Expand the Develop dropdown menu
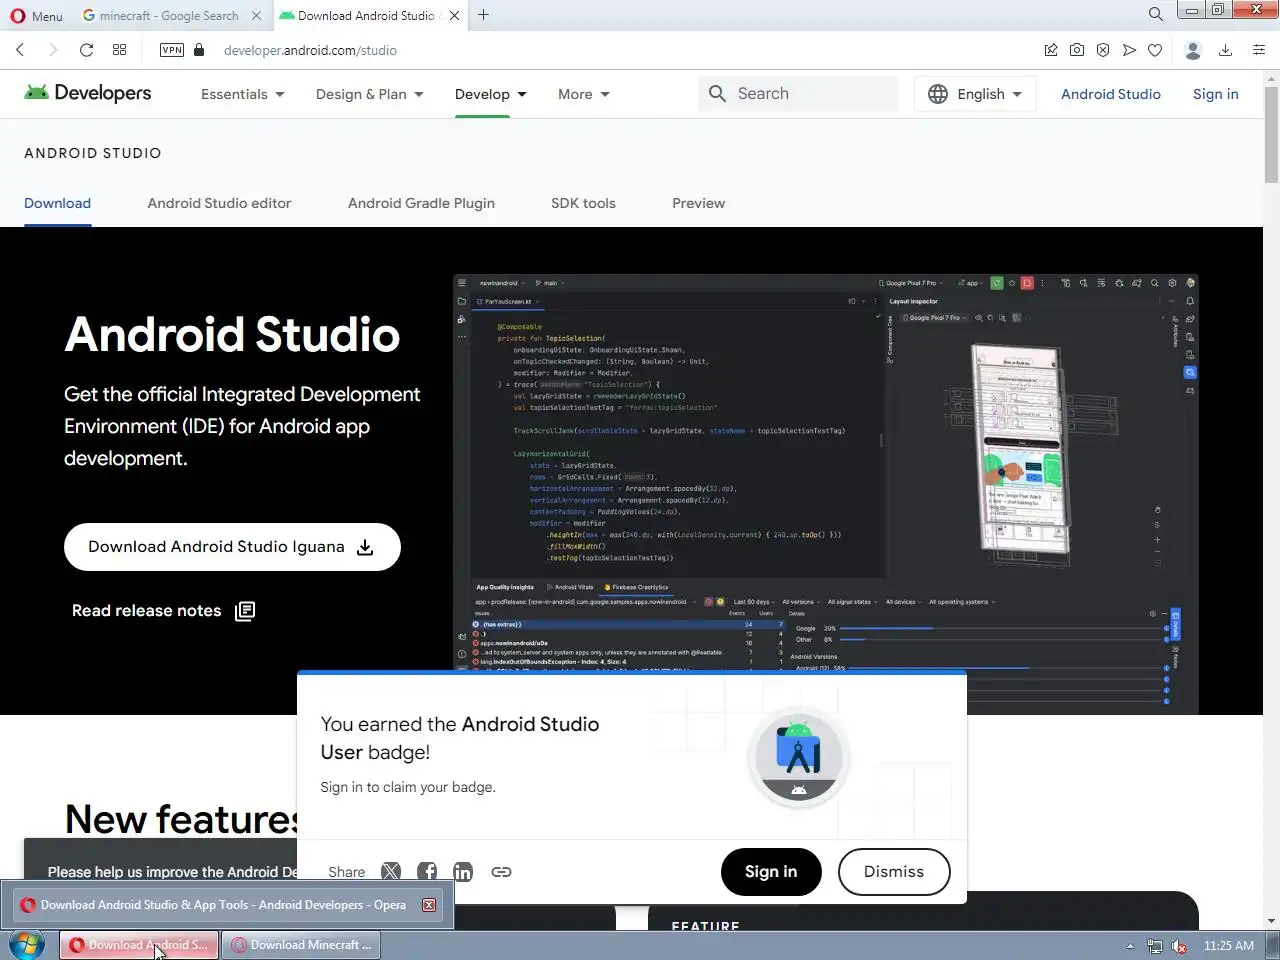Viewport: 1280px width, 960px height. (491, 94)
